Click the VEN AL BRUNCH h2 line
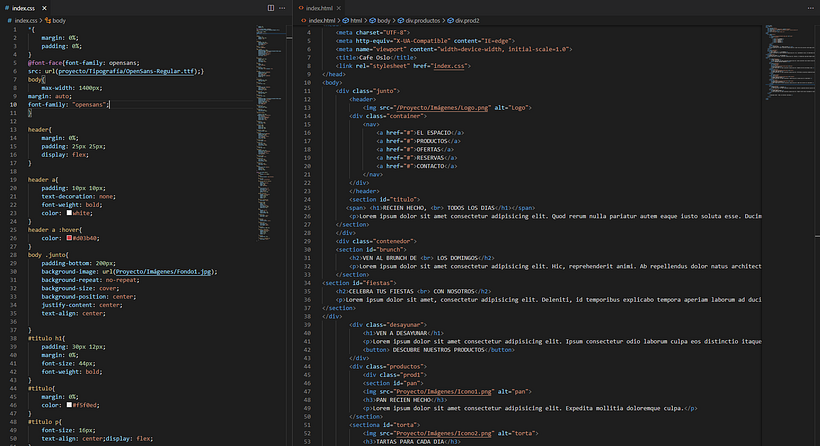This screenshot has width=820, height=446. [x=422, y=258]
